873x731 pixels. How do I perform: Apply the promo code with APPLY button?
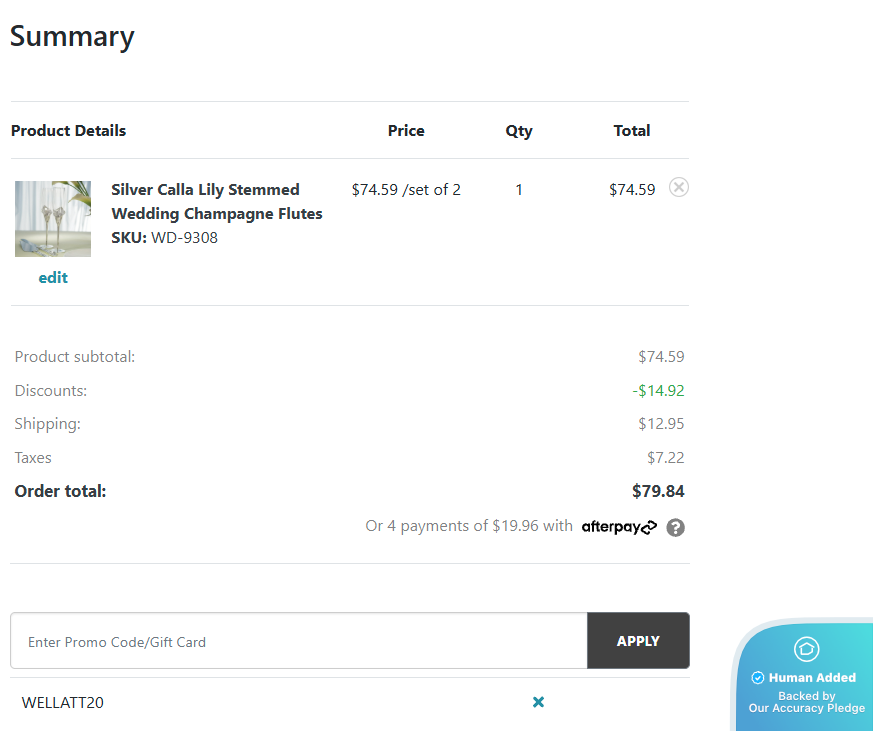click(638, 641)
